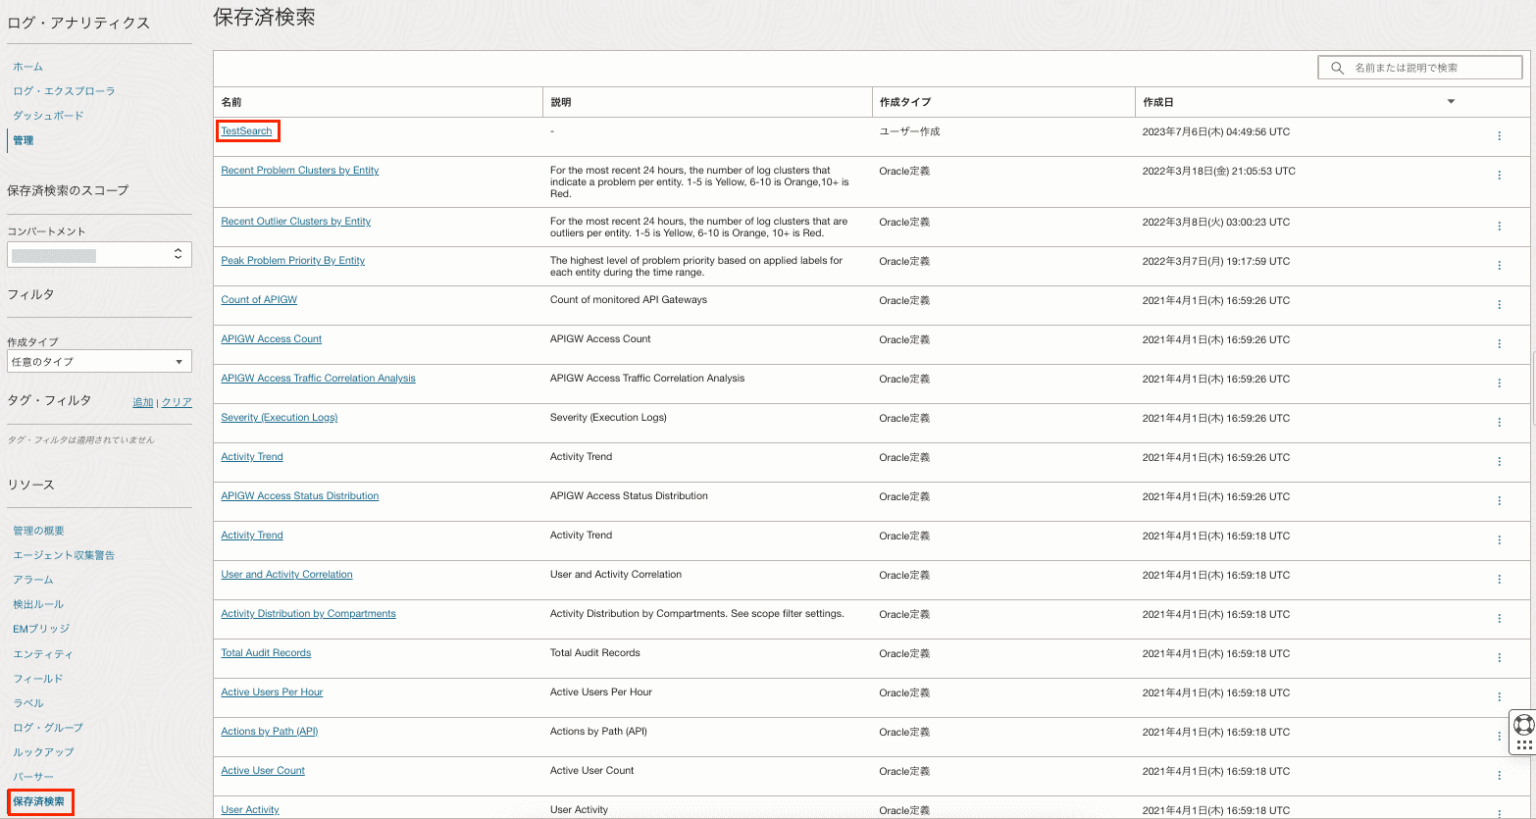This screenshot has width=1536, height=819.
Task: Open row menu for Active Users Per Hour
Action: tap(1498, 697)
